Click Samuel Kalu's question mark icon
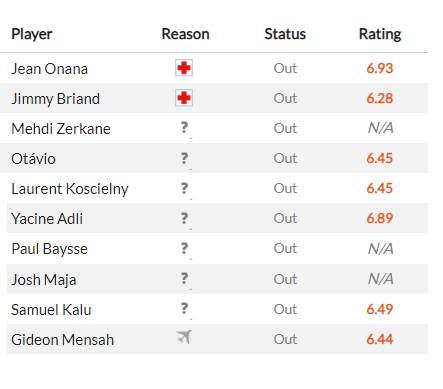Viewport: 443px width, 389px height. [184, 308]
